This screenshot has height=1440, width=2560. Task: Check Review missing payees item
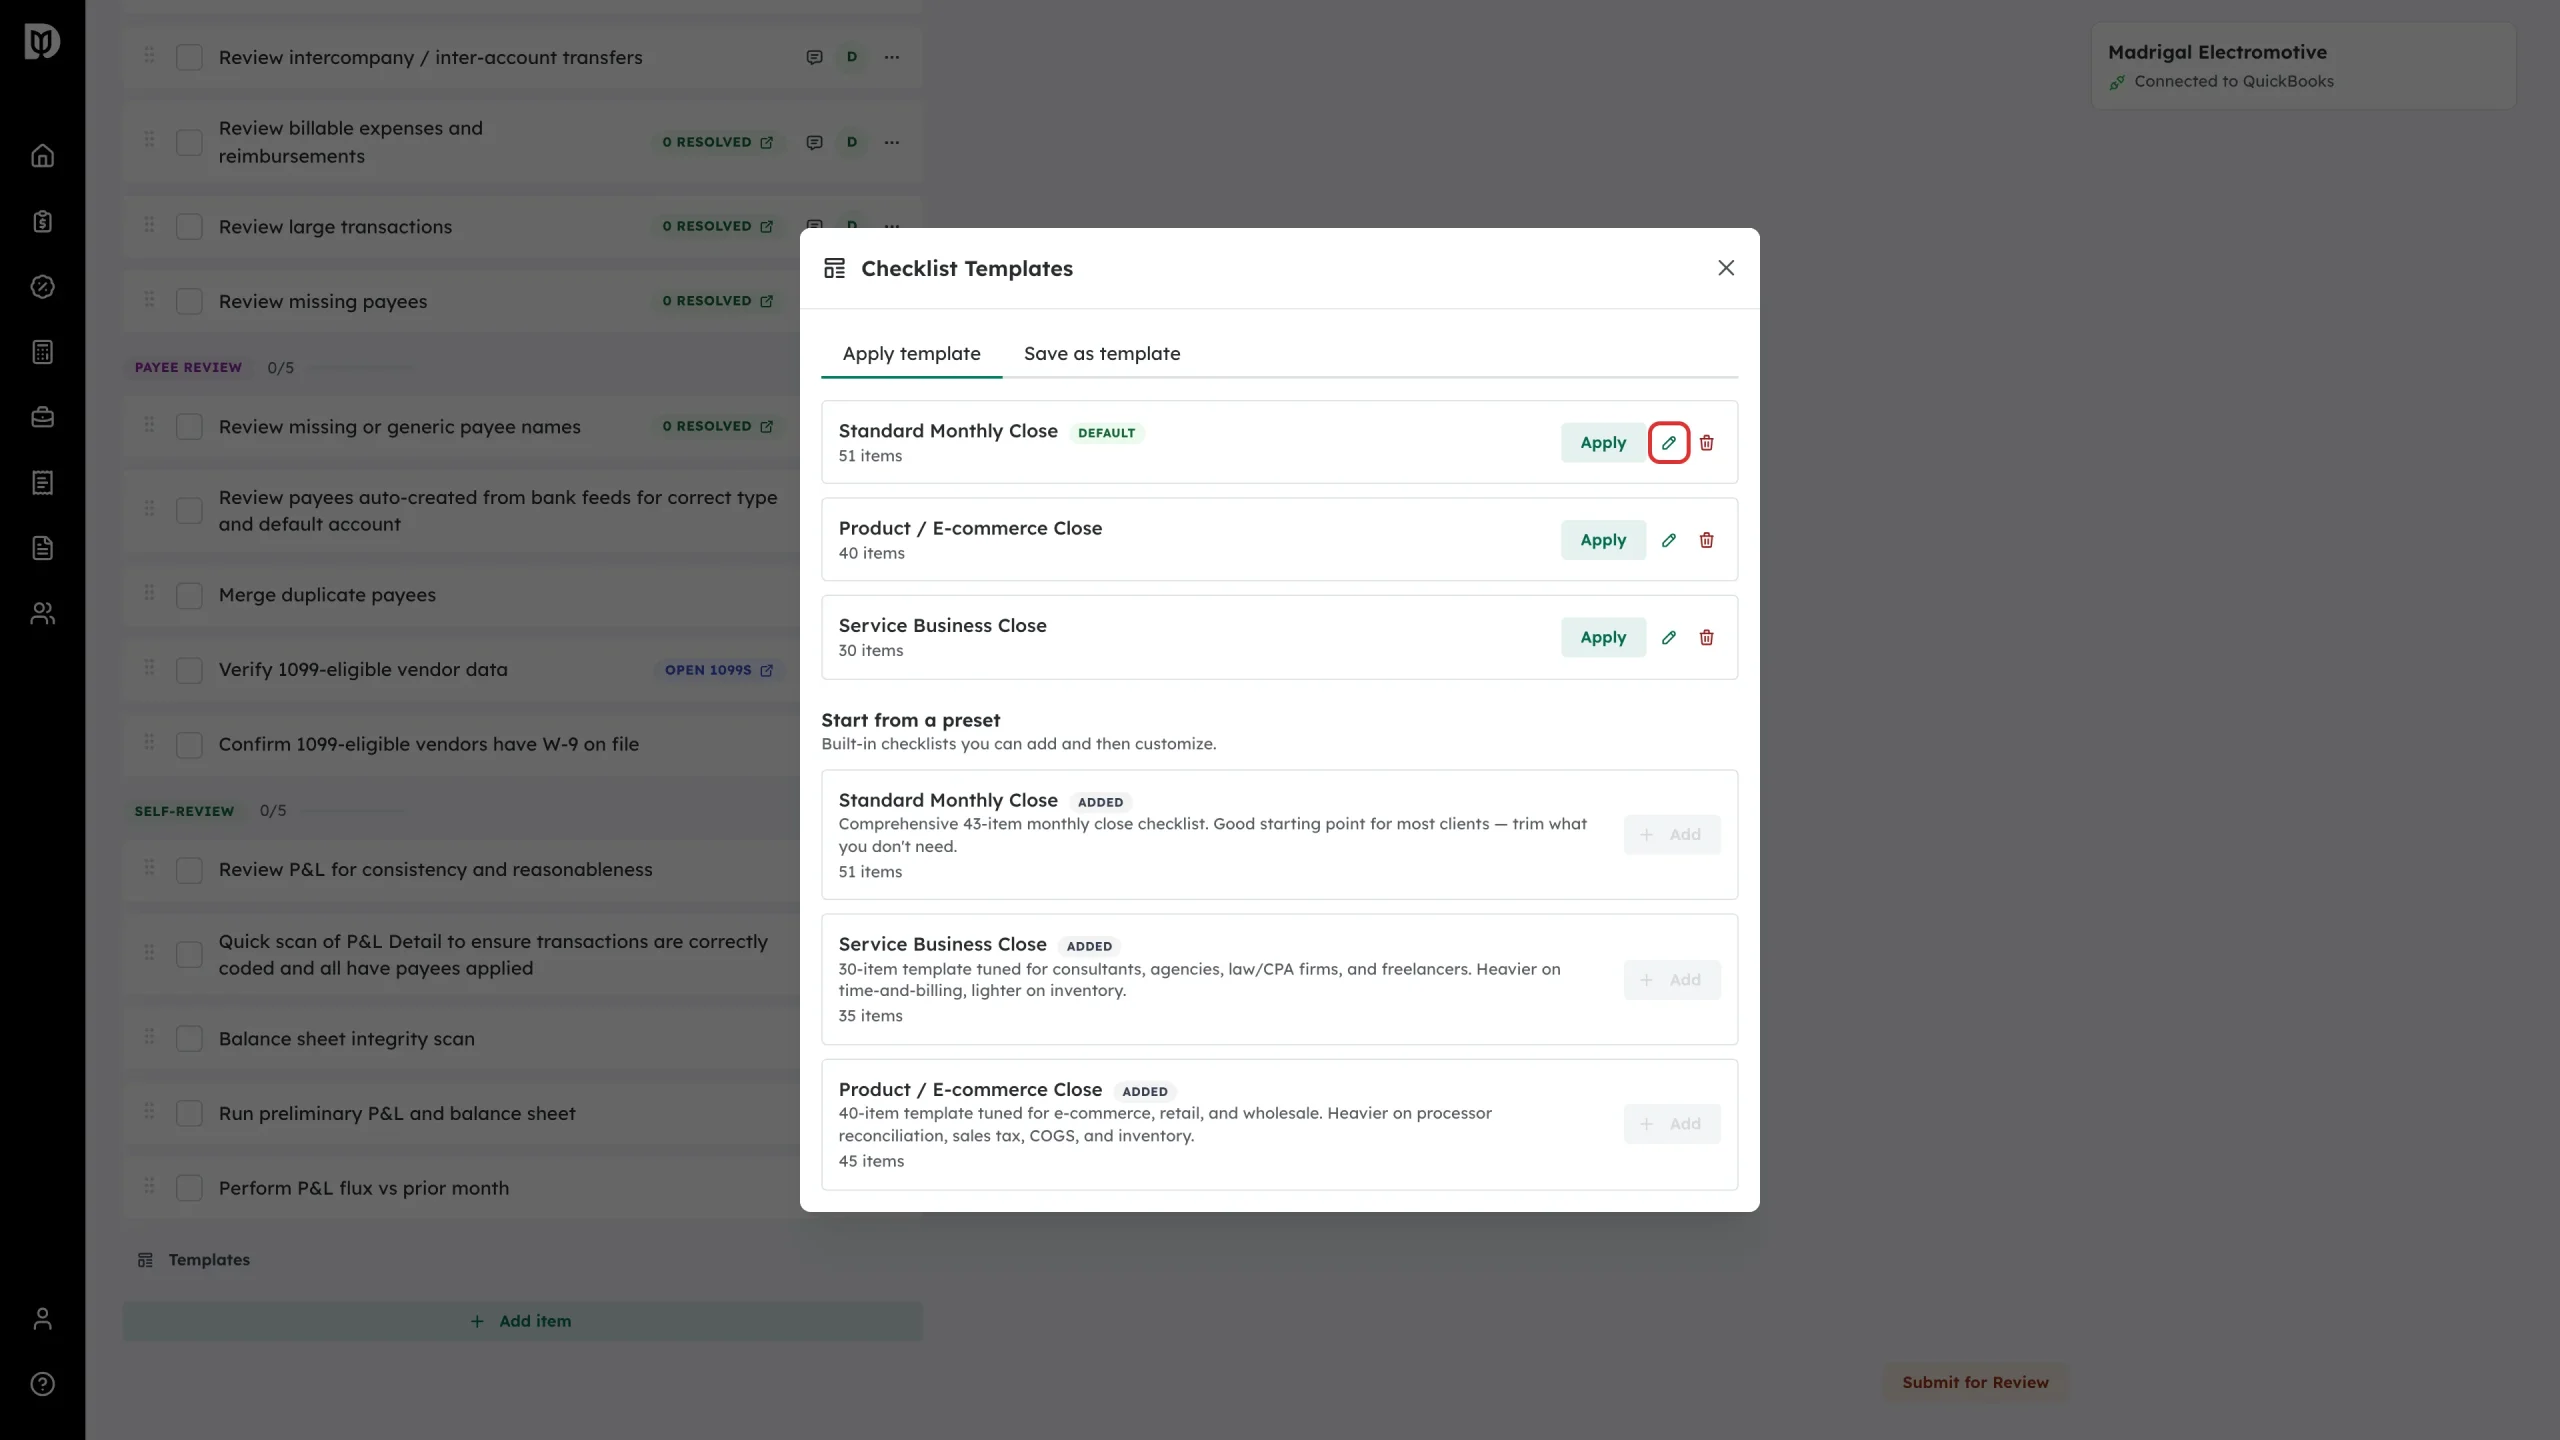189,302
